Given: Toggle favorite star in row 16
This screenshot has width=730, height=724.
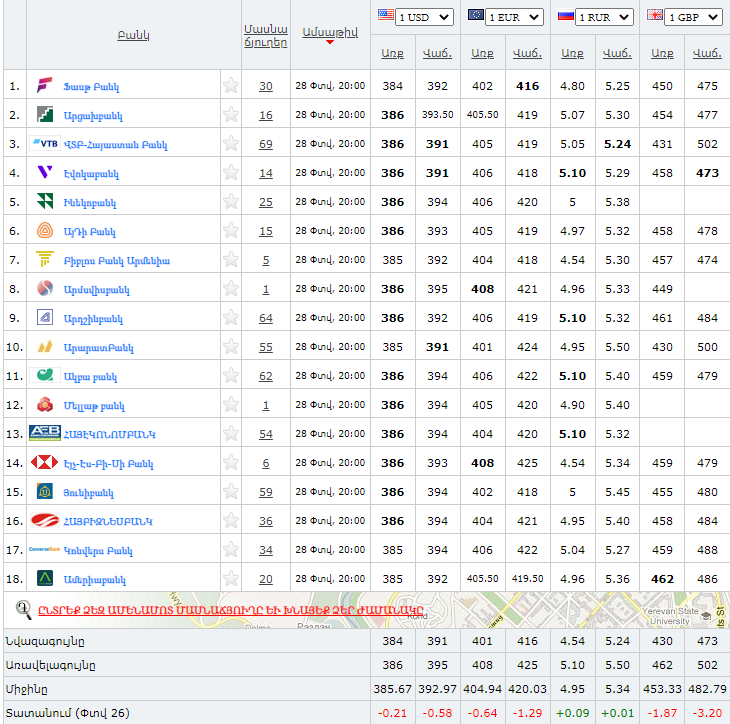Looking at the screenshot, I should (230, 521).
